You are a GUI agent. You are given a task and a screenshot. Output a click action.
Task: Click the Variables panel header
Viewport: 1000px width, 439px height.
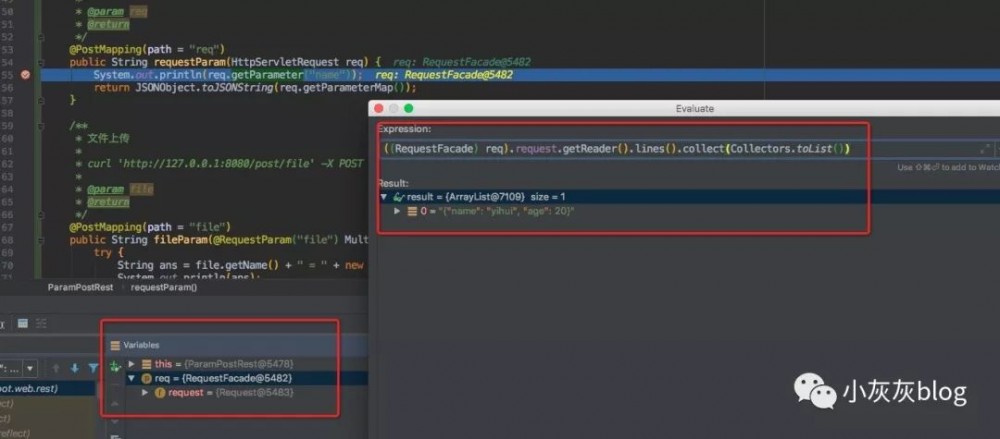[237, 345]
